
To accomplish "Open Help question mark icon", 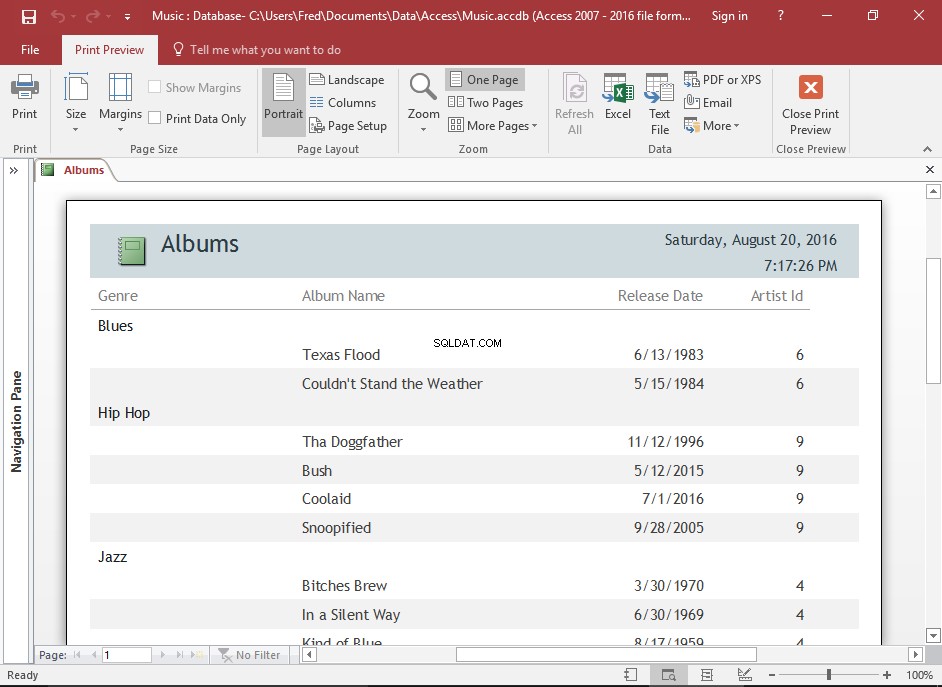I will click(x=780, y=16).
